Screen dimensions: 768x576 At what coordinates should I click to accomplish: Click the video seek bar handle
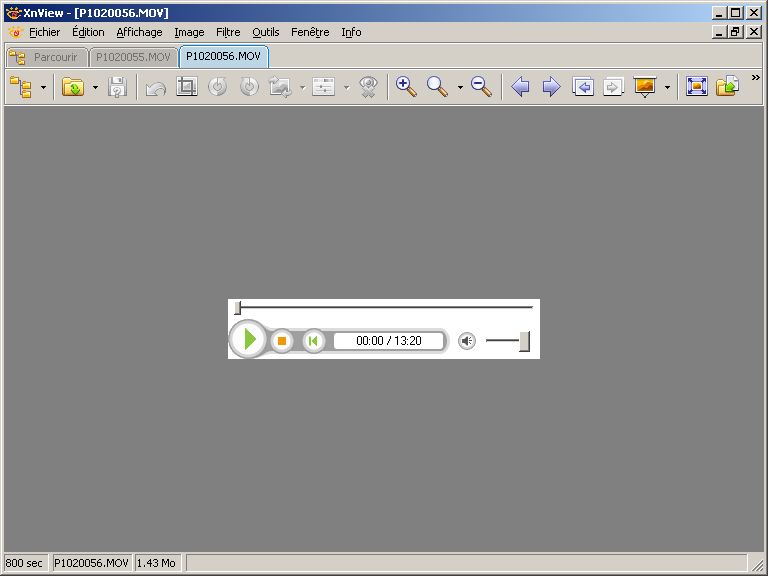238,308
